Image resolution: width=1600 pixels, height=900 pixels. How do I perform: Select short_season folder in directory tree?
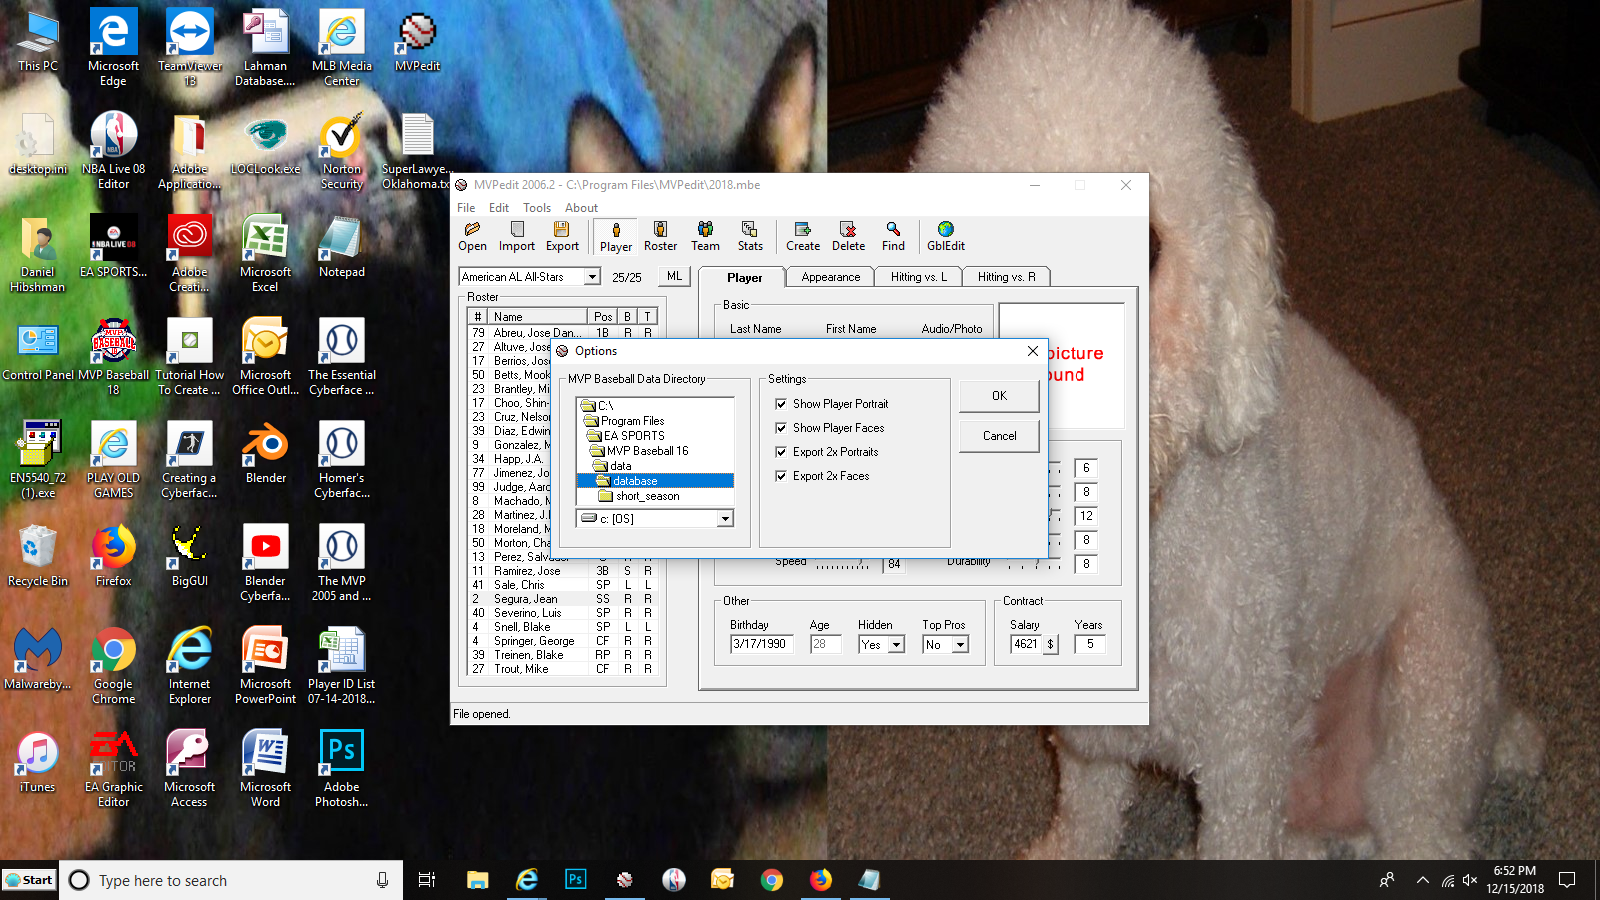click(x=639, y=496)
